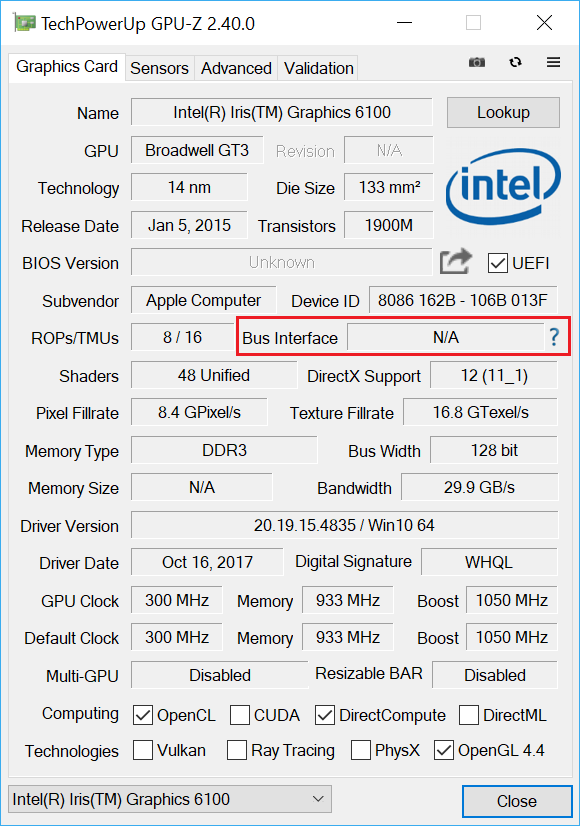Toggle the DirectCompute checkbox

pos(325,715)
